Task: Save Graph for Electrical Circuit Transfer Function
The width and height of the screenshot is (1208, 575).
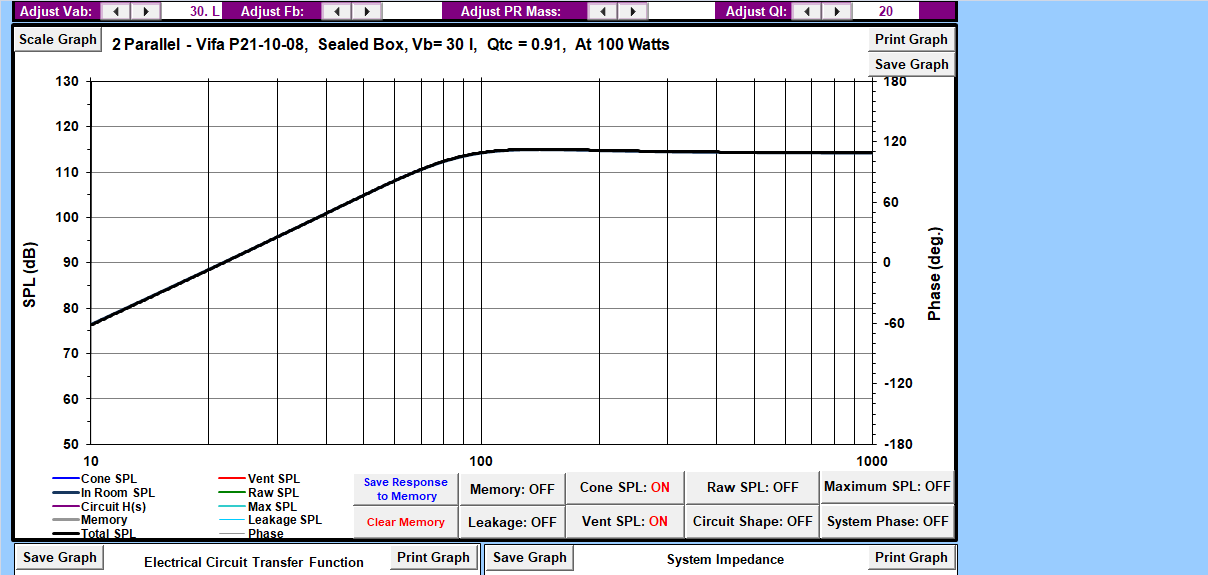Action: 60,557
